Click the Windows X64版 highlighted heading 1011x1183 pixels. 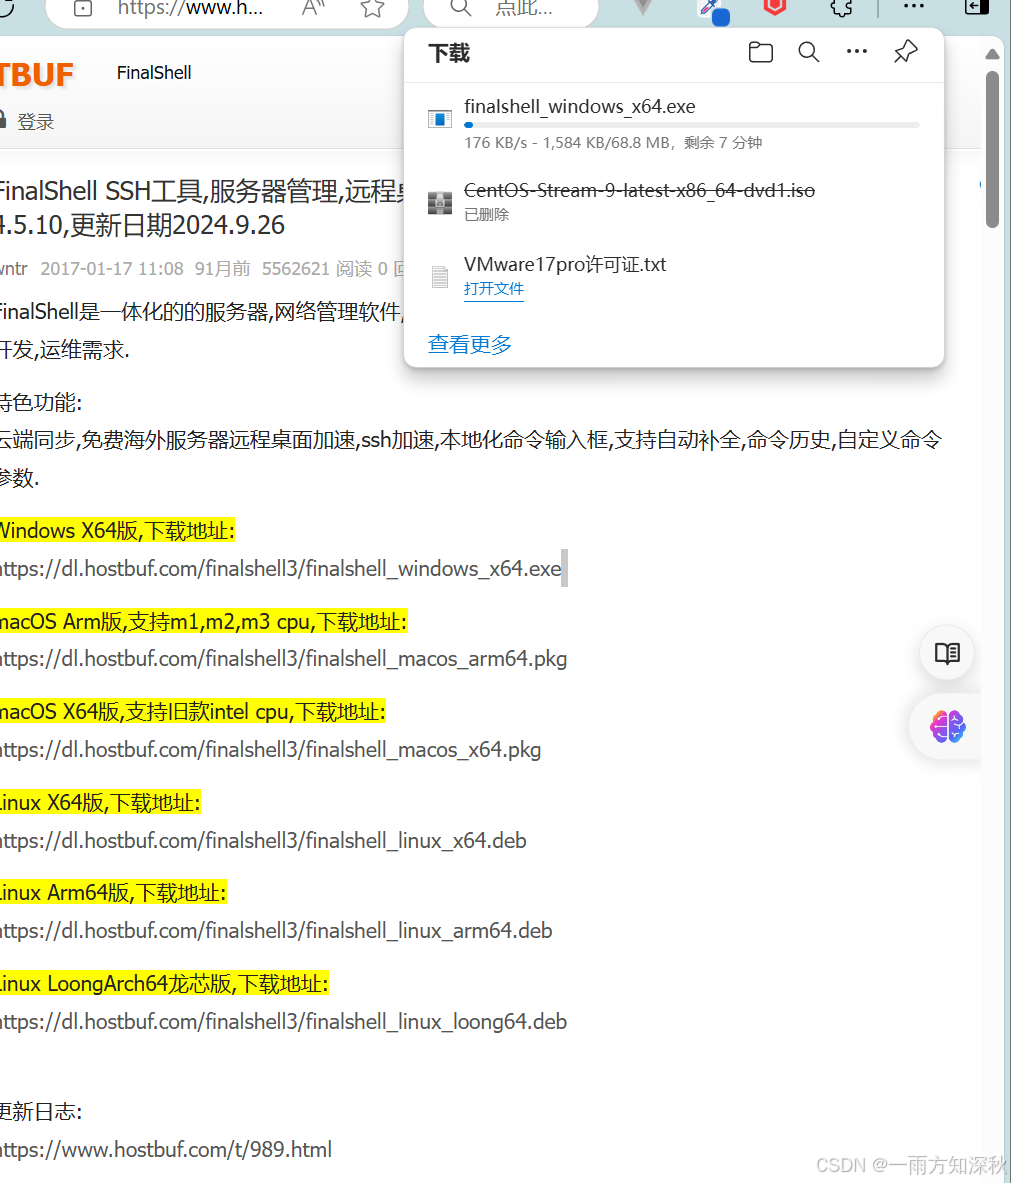coord(117,530)
